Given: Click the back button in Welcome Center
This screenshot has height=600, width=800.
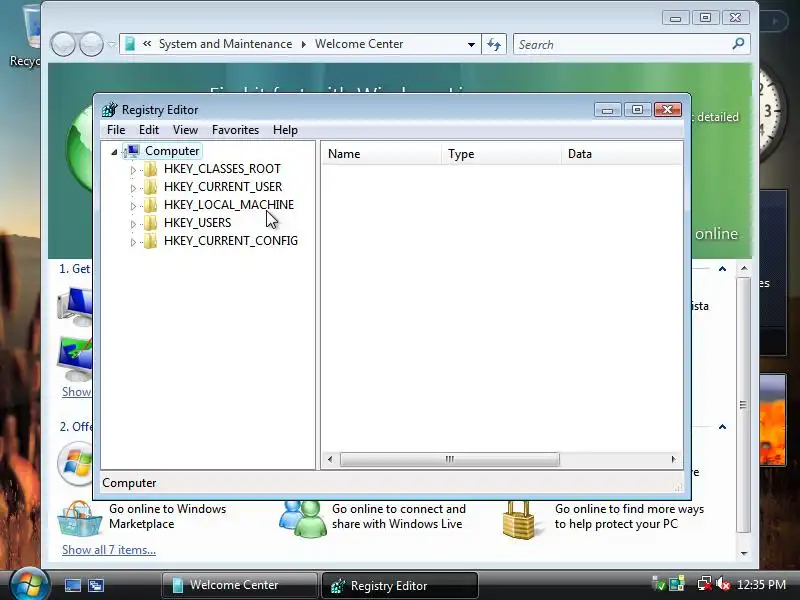Looking at the screenshot, I should [63, 44].
